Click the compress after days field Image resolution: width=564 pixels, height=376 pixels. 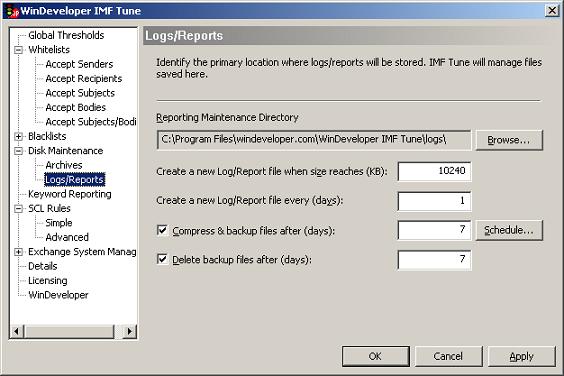pos(435,230)
